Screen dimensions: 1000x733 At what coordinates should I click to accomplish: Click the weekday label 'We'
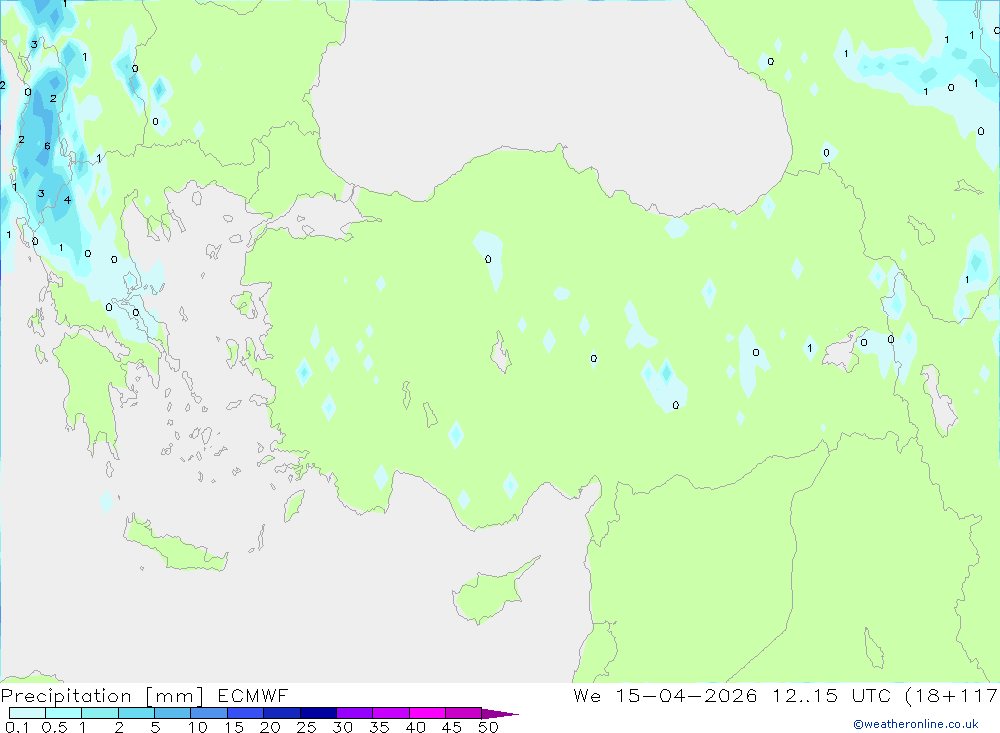[587, 695]
